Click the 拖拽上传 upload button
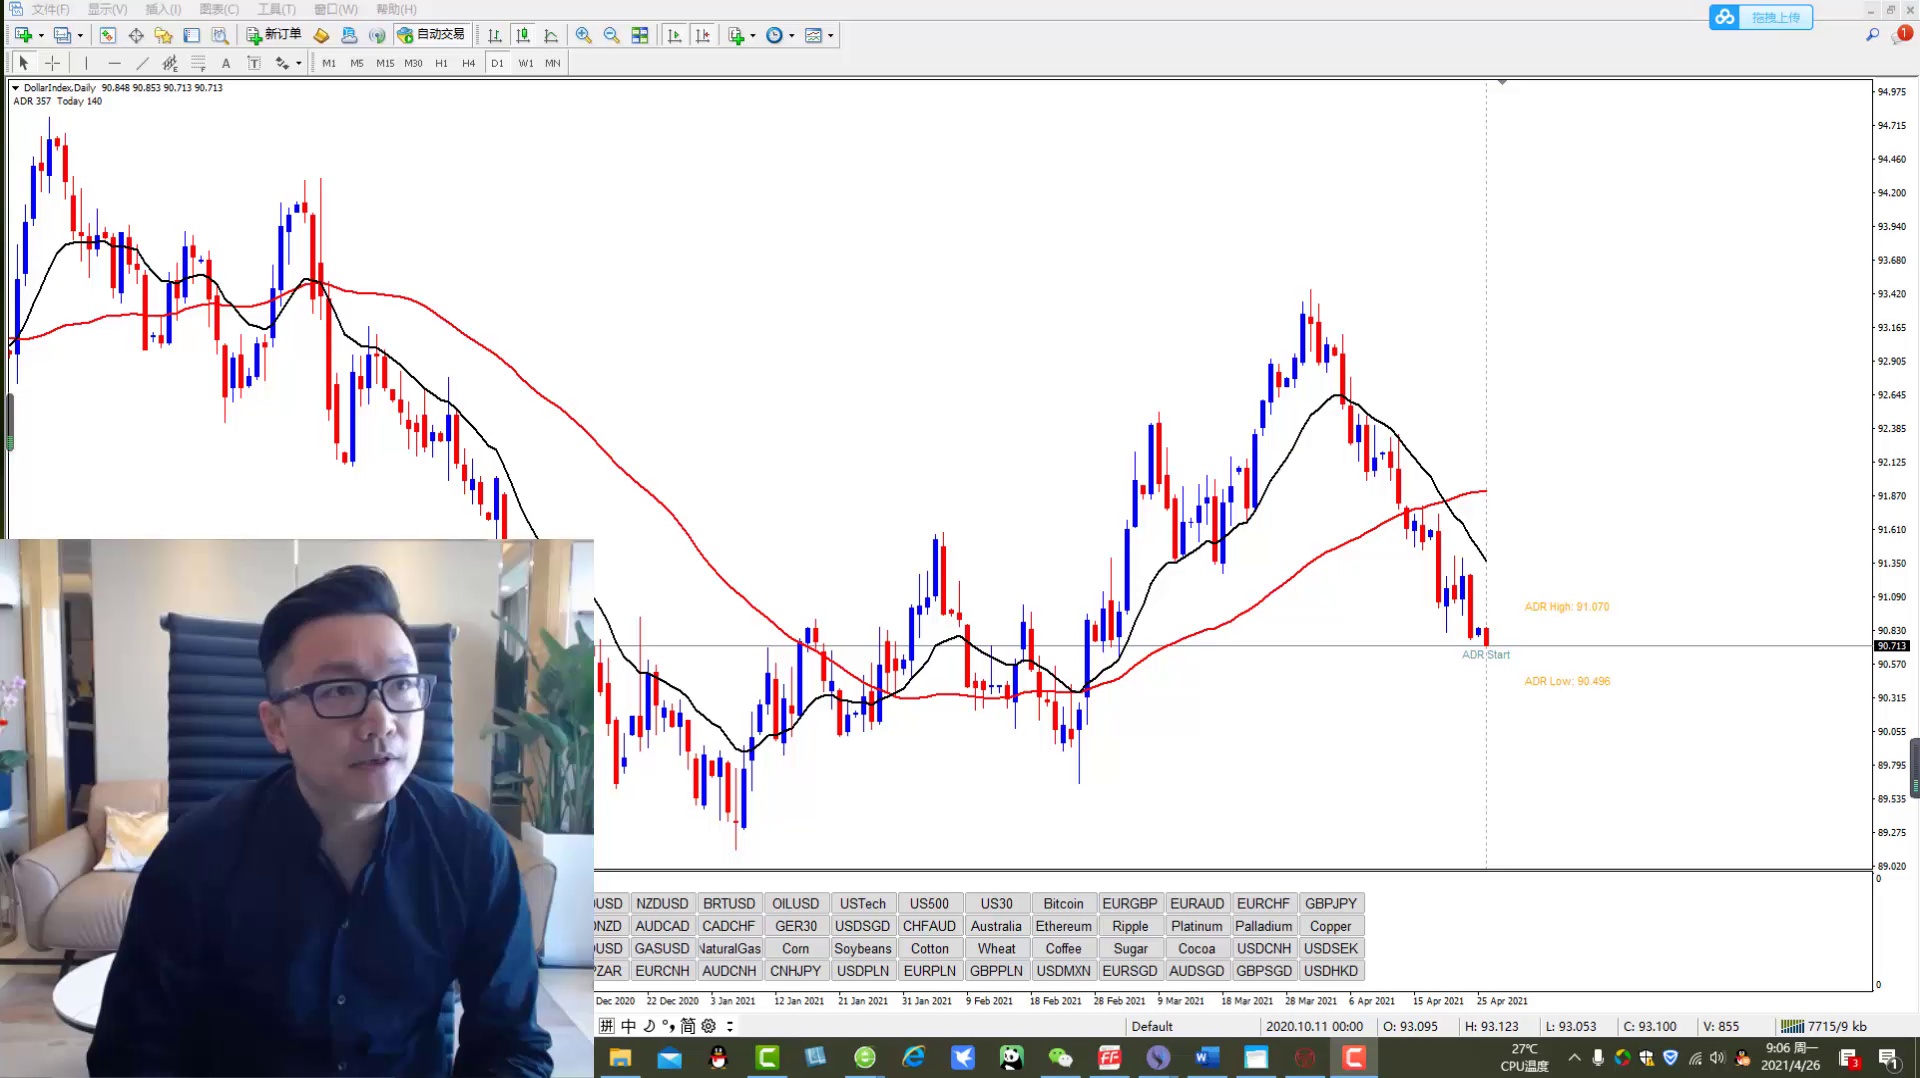 1761,17
